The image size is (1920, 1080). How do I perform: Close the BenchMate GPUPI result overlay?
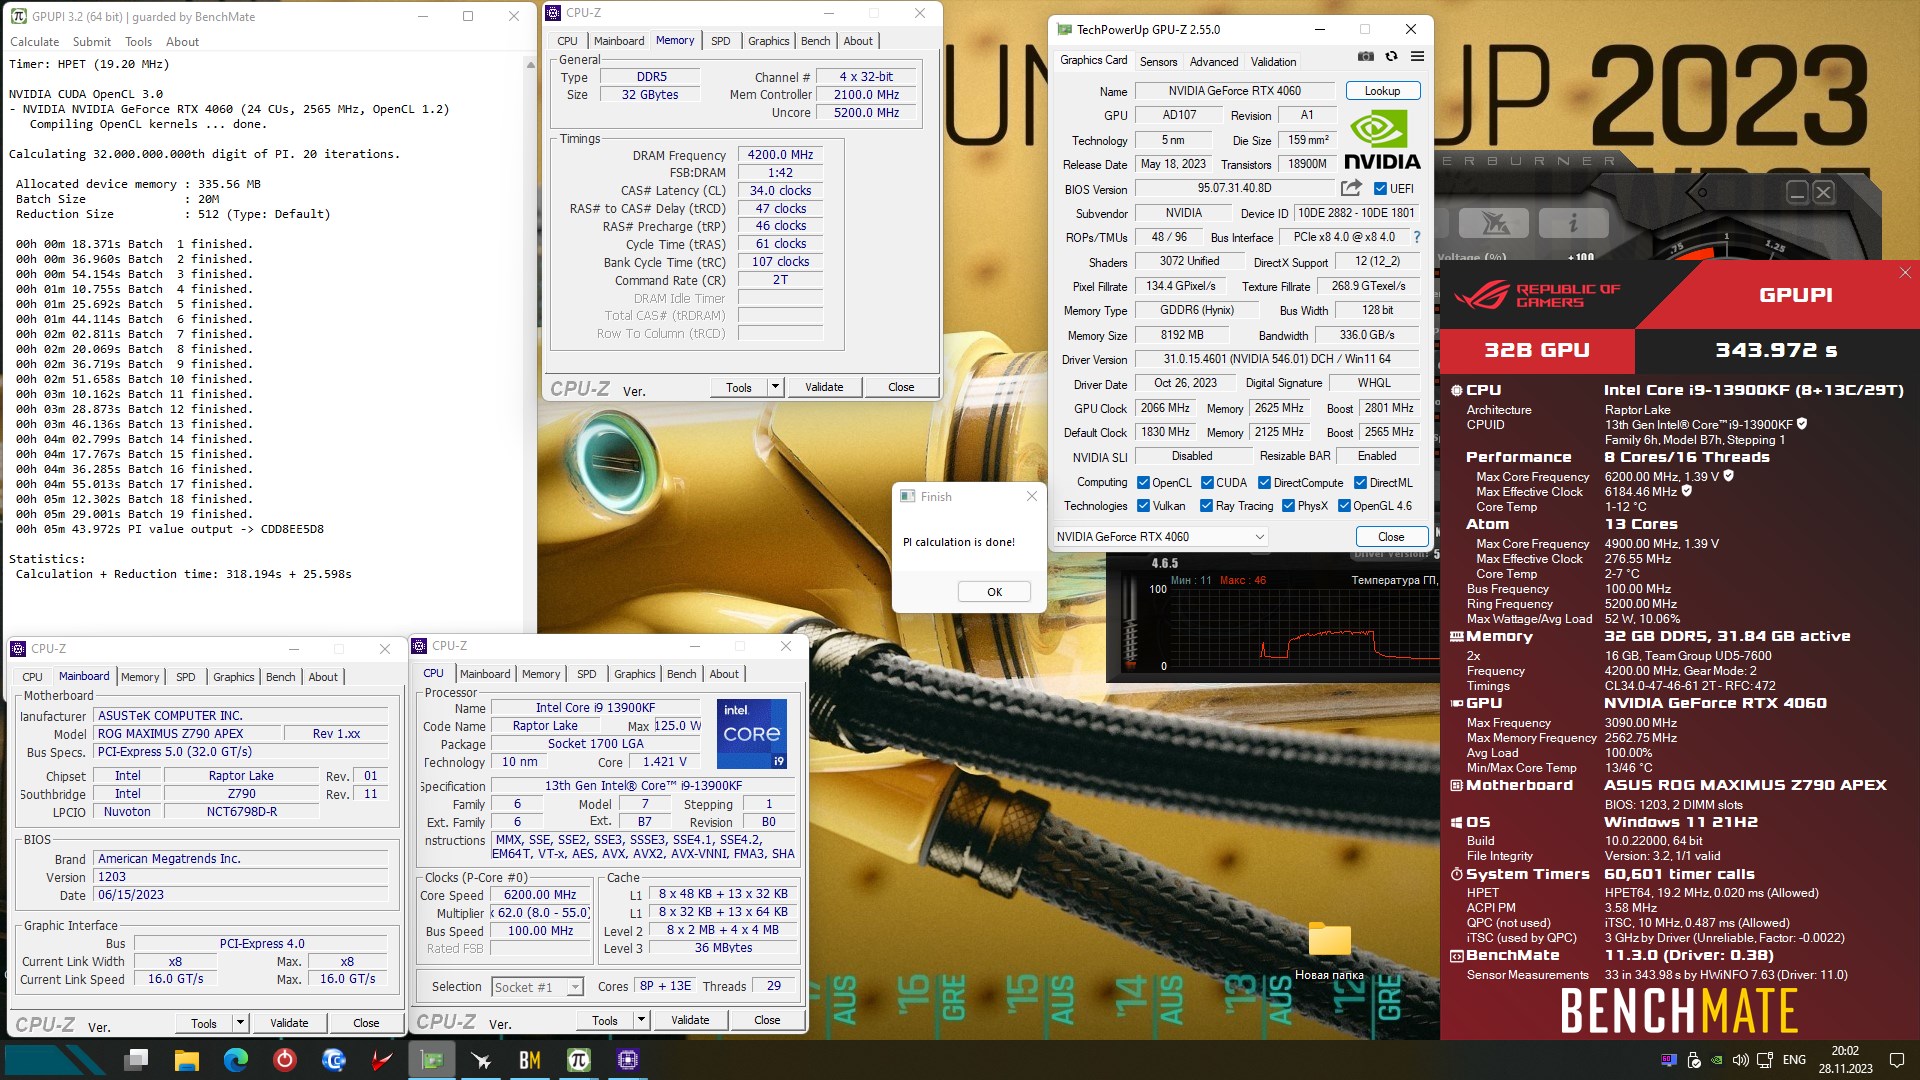[x=1905, y=273]
